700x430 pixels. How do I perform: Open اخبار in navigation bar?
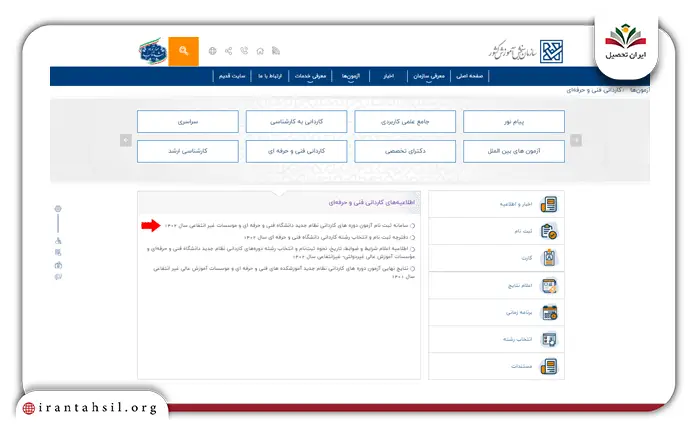coord(388,76)
